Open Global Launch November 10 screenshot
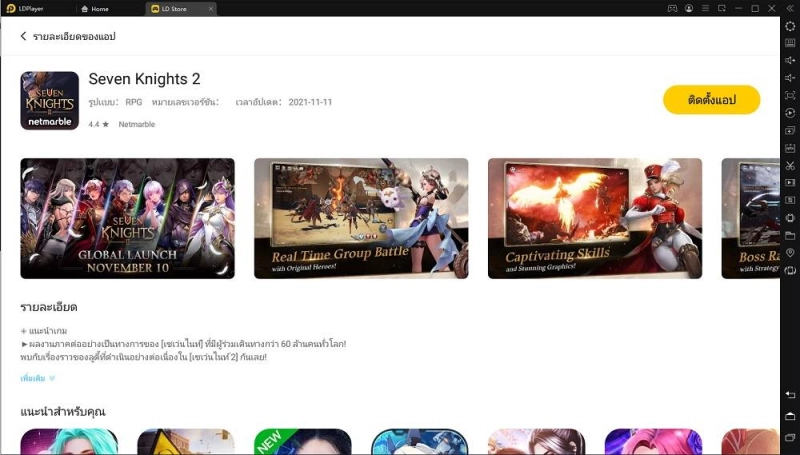The width and height of the screenshot is (800, 455). 128,218
